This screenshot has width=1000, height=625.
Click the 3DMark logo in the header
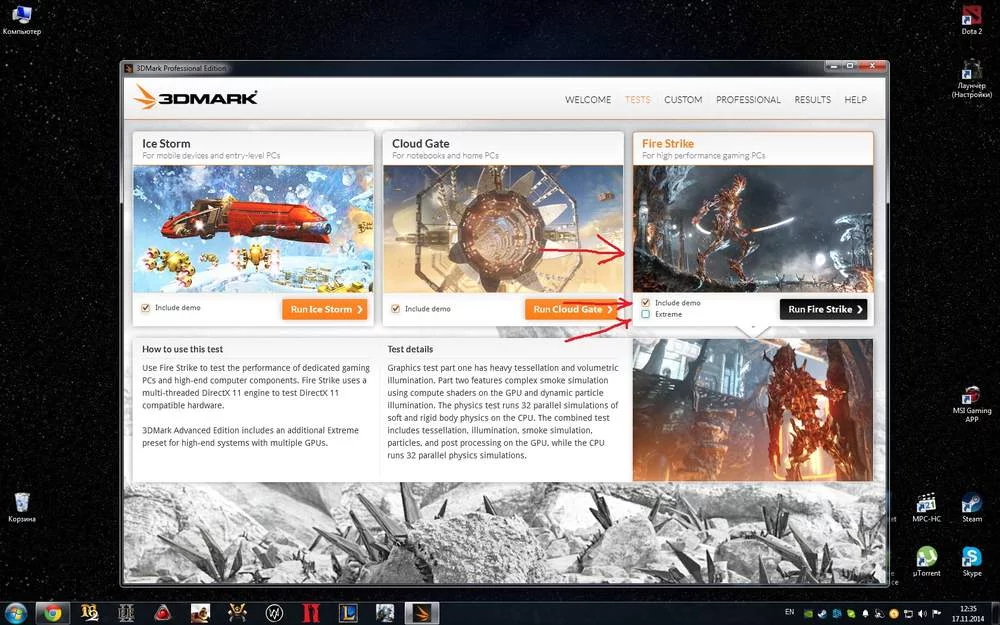point(195,98)
